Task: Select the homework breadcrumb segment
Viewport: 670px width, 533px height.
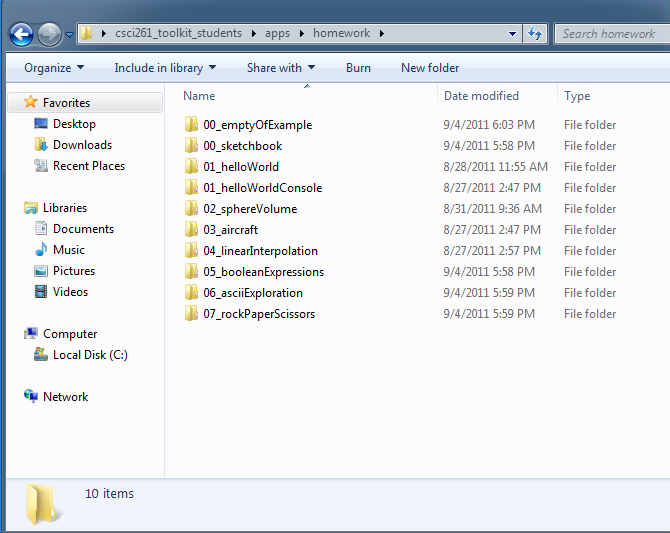Action: click(341, 33)
